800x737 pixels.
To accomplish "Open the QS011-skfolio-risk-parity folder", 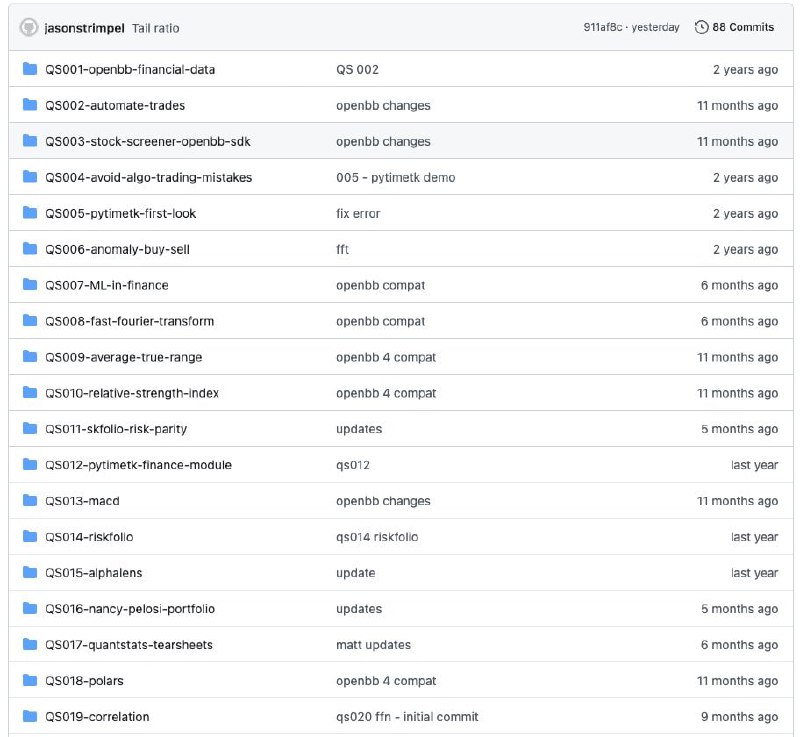I will click(x=116, y=429).
